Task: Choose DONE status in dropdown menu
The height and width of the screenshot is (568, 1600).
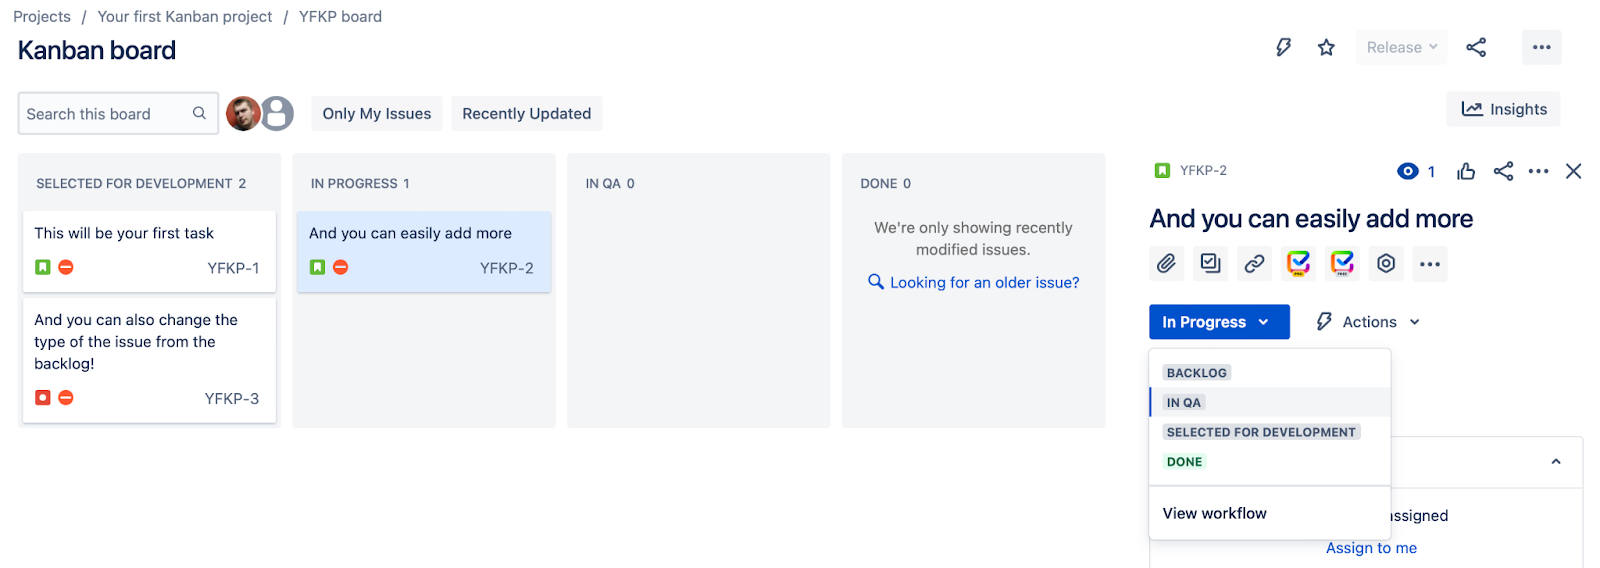Action: coord(1185,462)
